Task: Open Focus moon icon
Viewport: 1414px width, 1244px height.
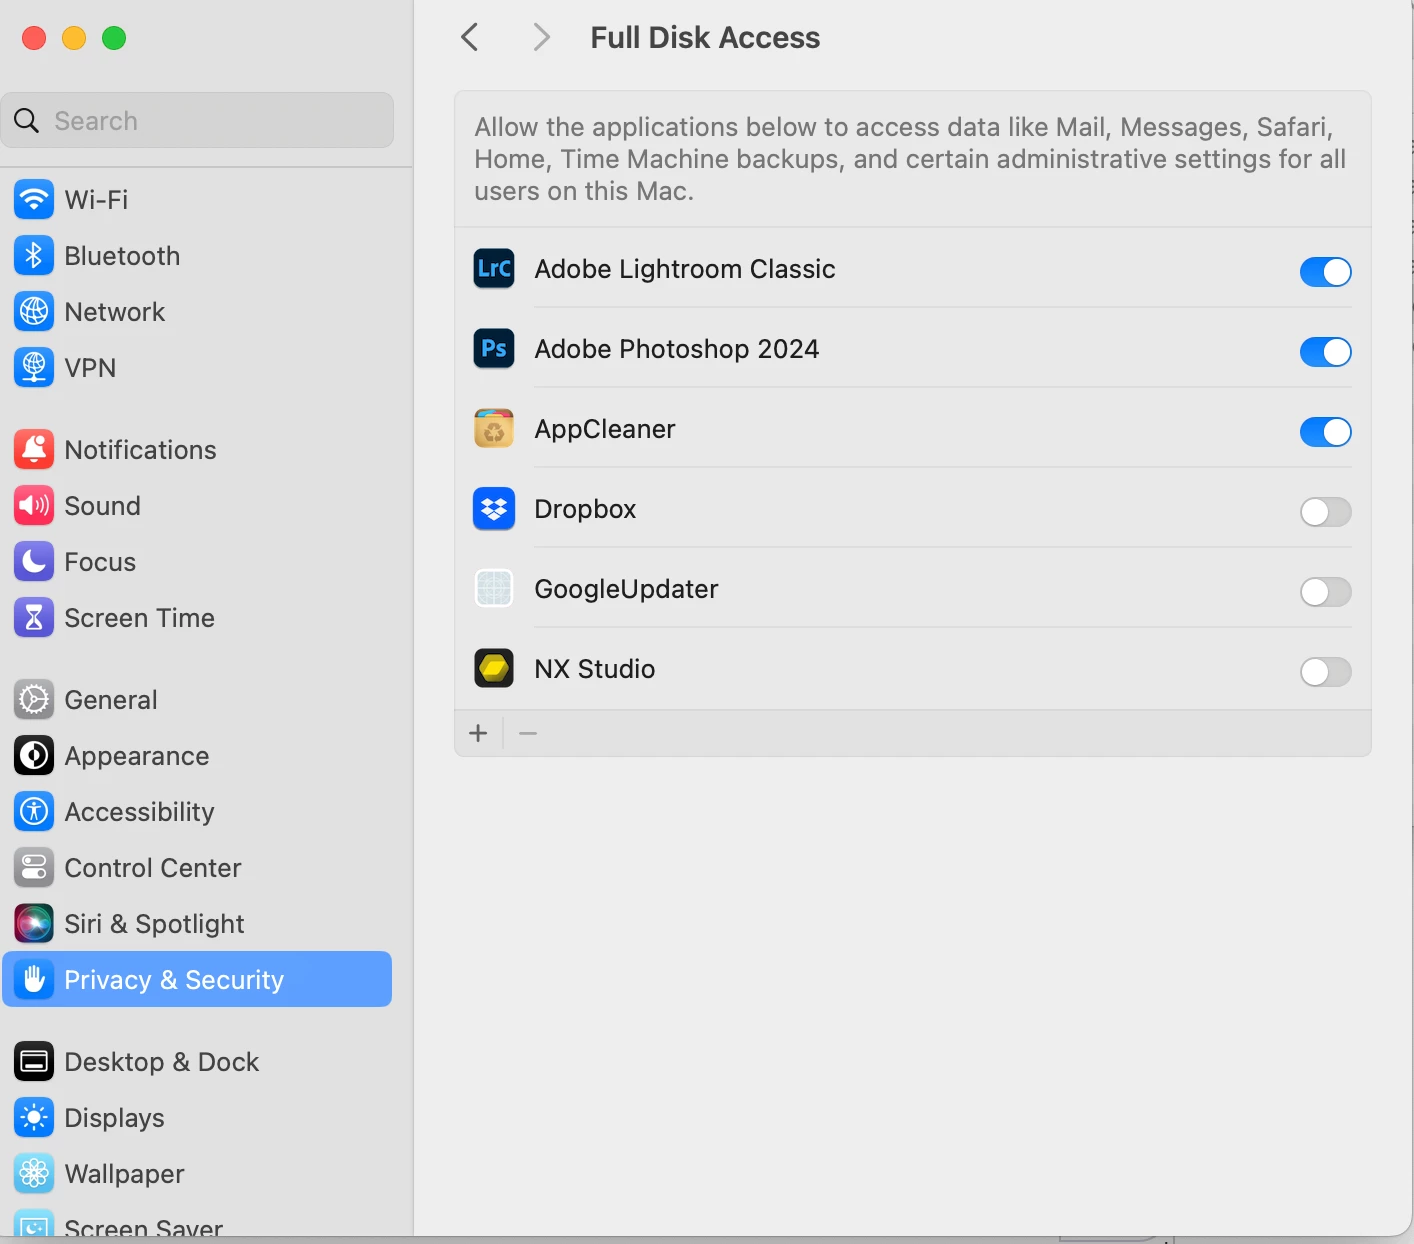Action: pos(34,562)
